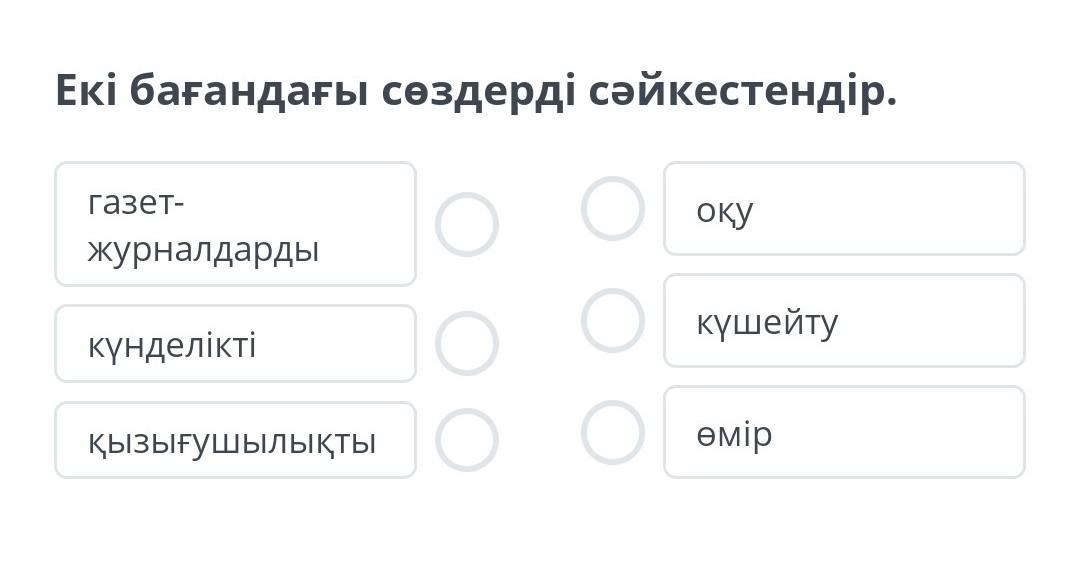Click the газет-журналдарды word card
1067x578 pixels.
pos(235,224)
